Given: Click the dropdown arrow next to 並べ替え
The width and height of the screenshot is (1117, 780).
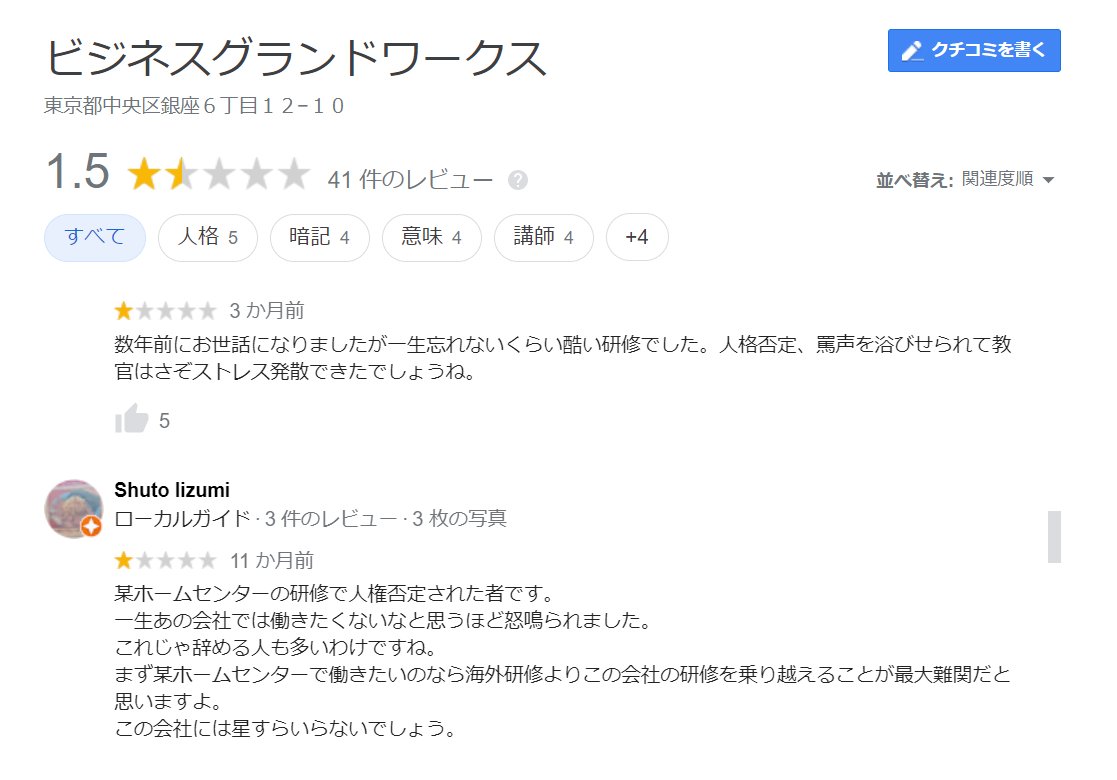Looking at the screenshot, I should click(1048, 180).
